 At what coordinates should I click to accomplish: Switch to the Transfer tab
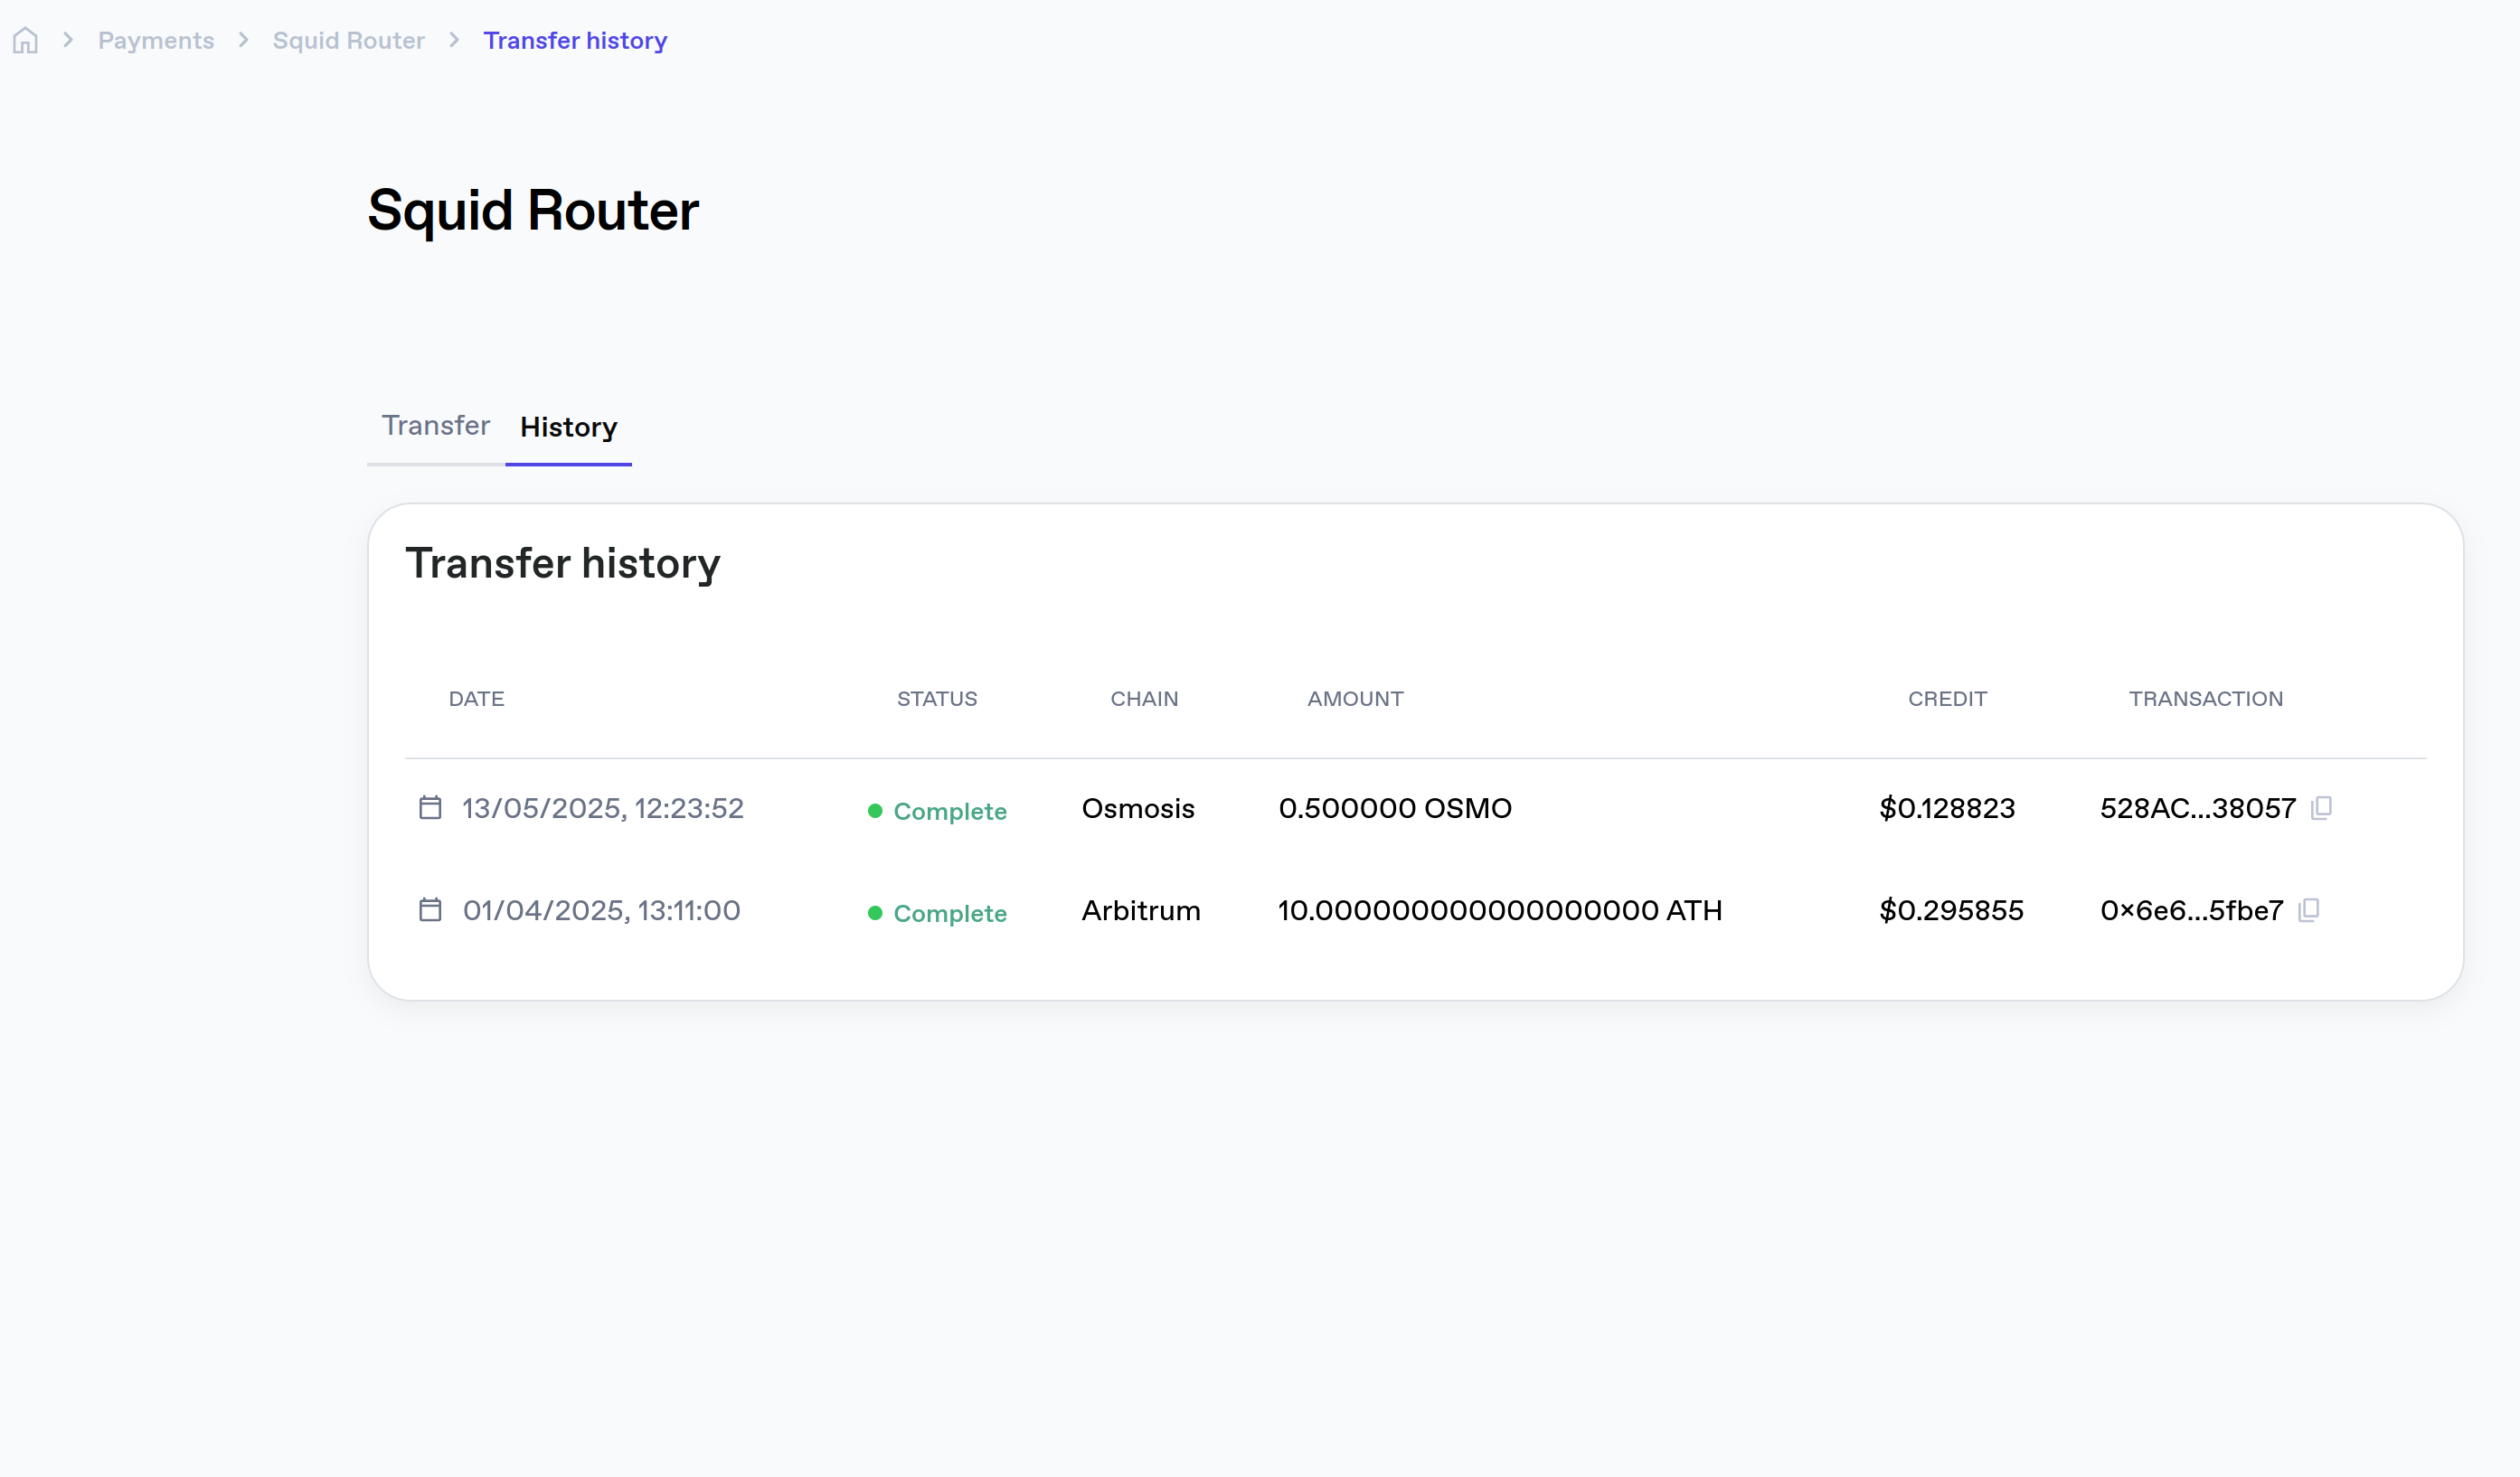coord(435,426)
